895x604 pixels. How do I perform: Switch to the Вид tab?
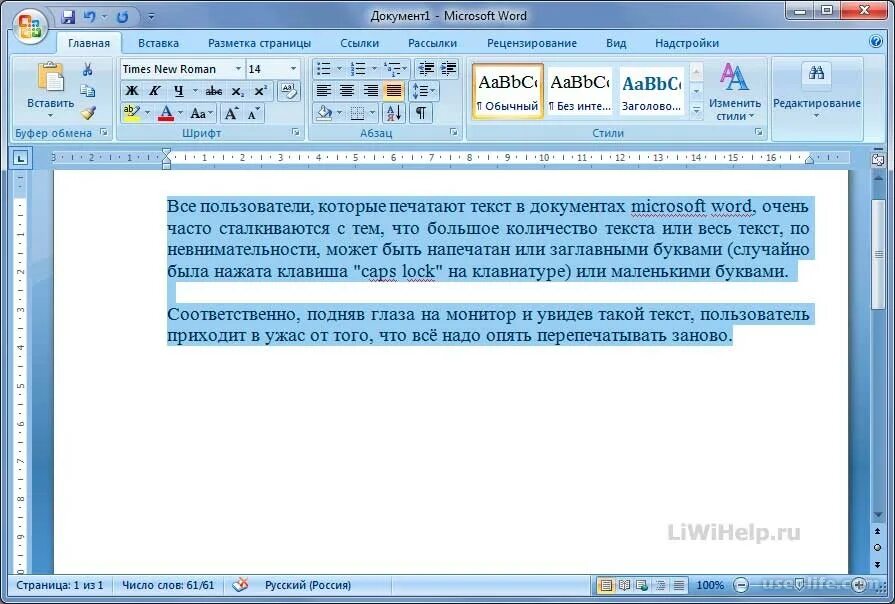point(616,43)
